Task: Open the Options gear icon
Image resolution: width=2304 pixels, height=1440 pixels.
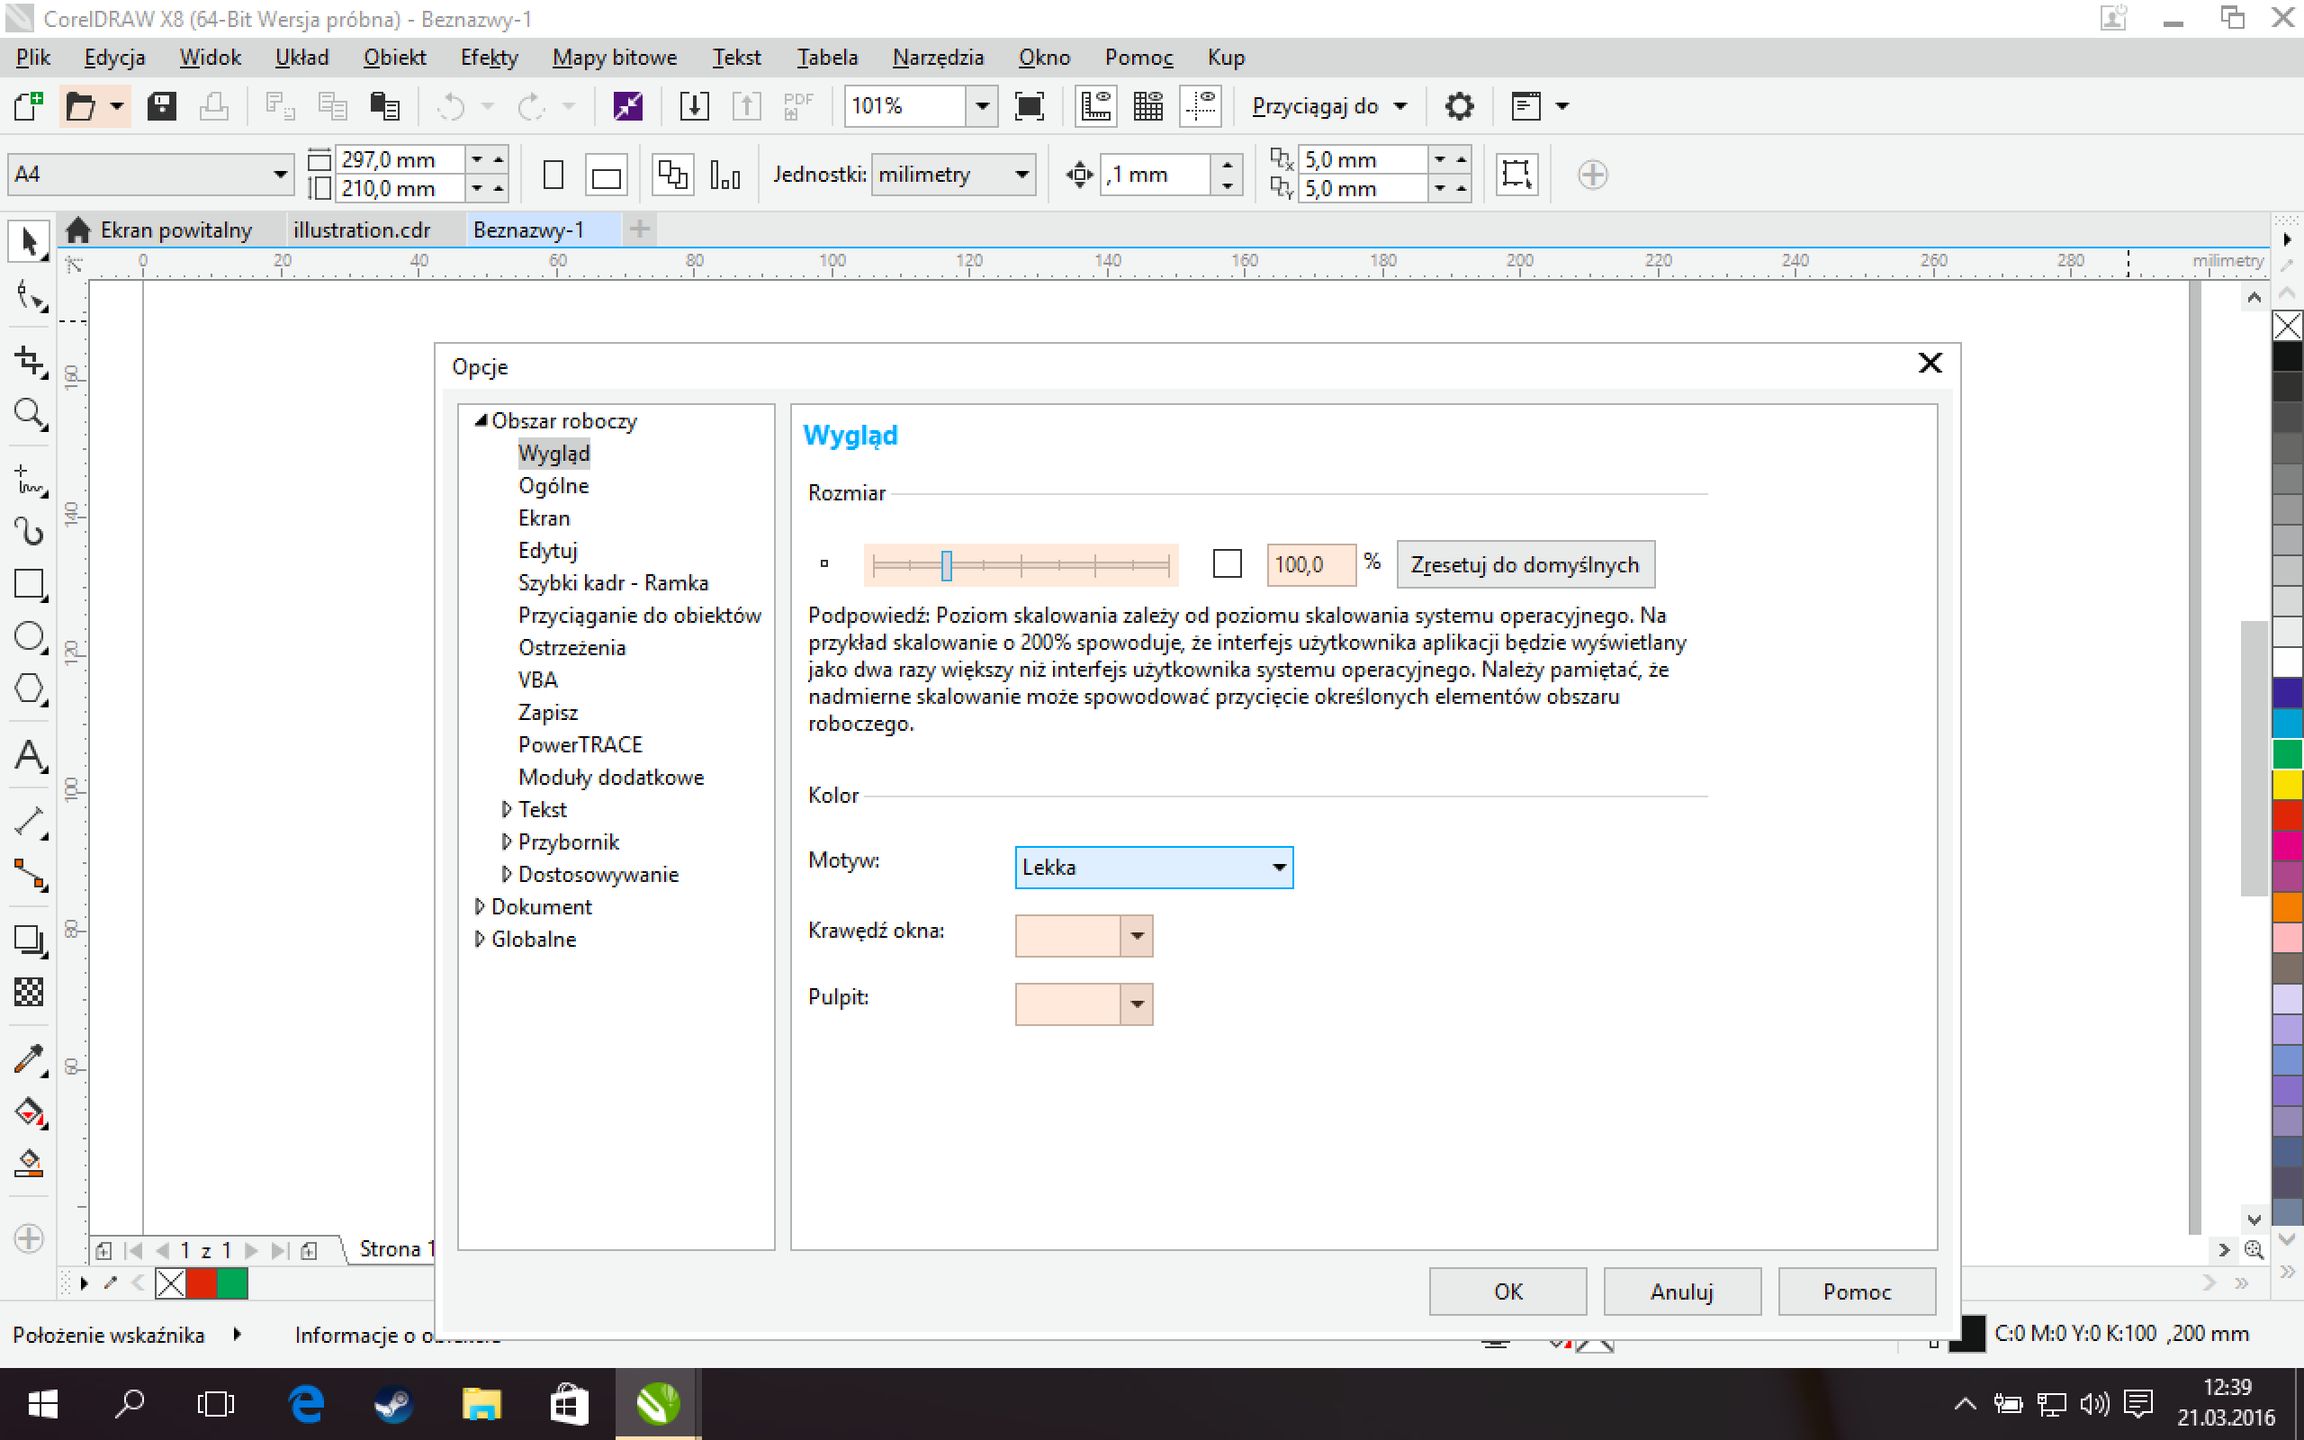Action: (x=1459, y=106)
